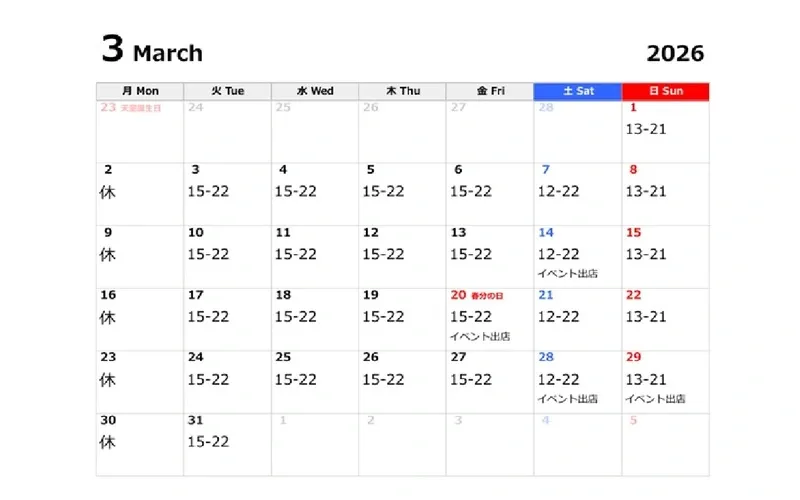Click イベント出店 note under March 14
Viewport: 800px width, 500px height.
[567, 273]
